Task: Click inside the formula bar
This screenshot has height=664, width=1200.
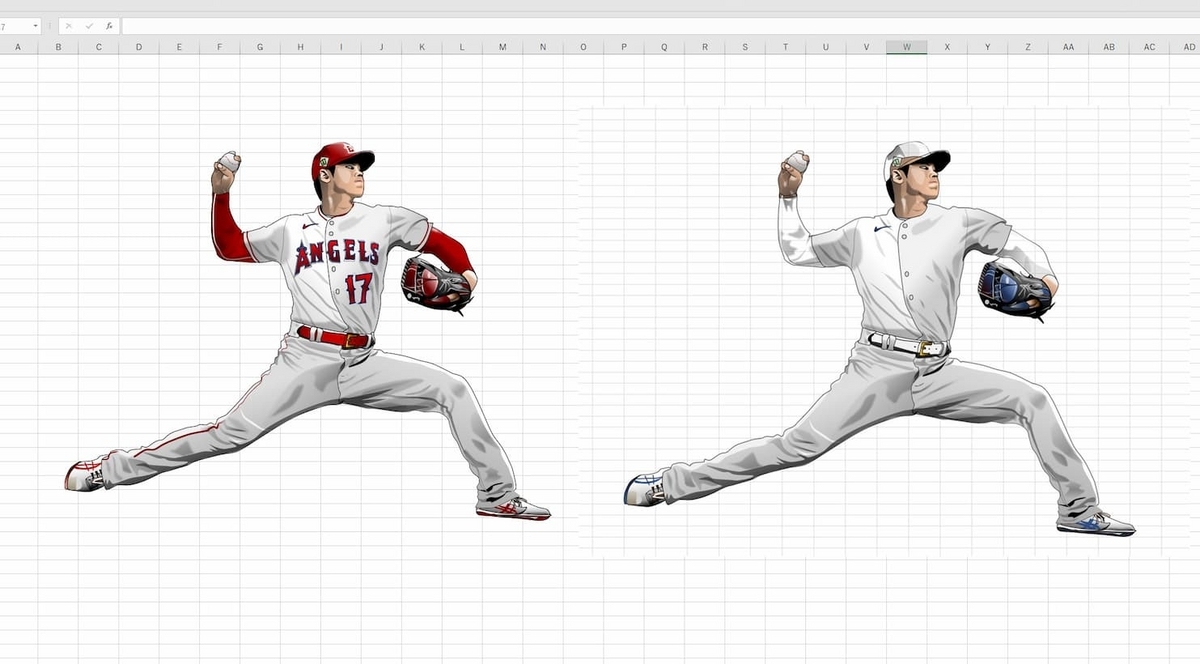Action: tap(300, 26)
